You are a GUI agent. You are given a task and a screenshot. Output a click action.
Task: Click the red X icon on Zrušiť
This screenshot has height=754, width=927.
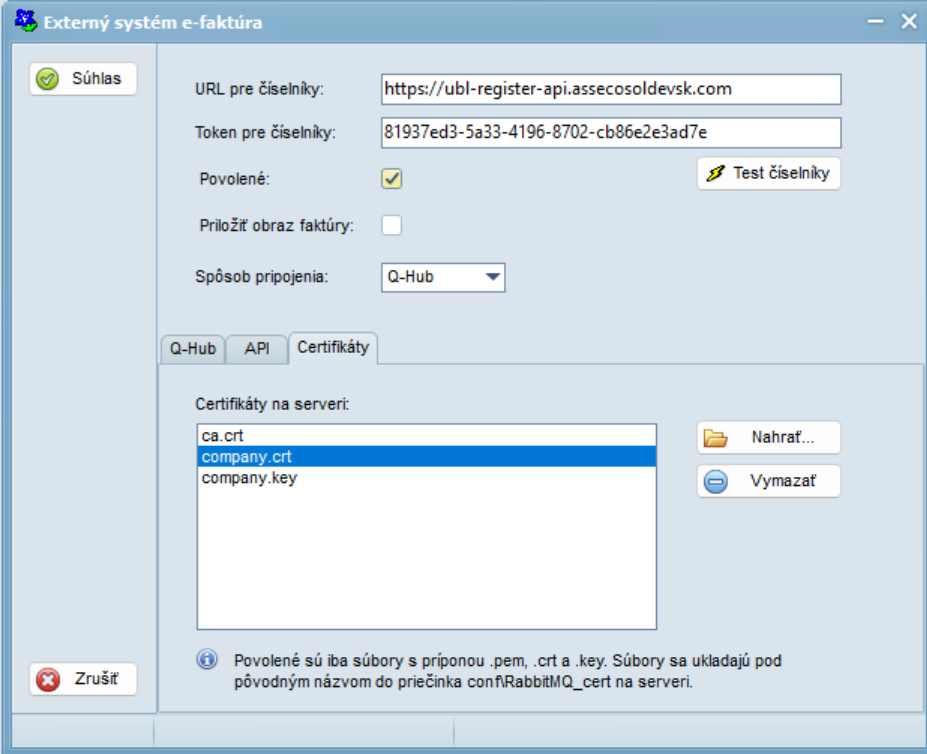pyautogui.click(x=48, y=679)
